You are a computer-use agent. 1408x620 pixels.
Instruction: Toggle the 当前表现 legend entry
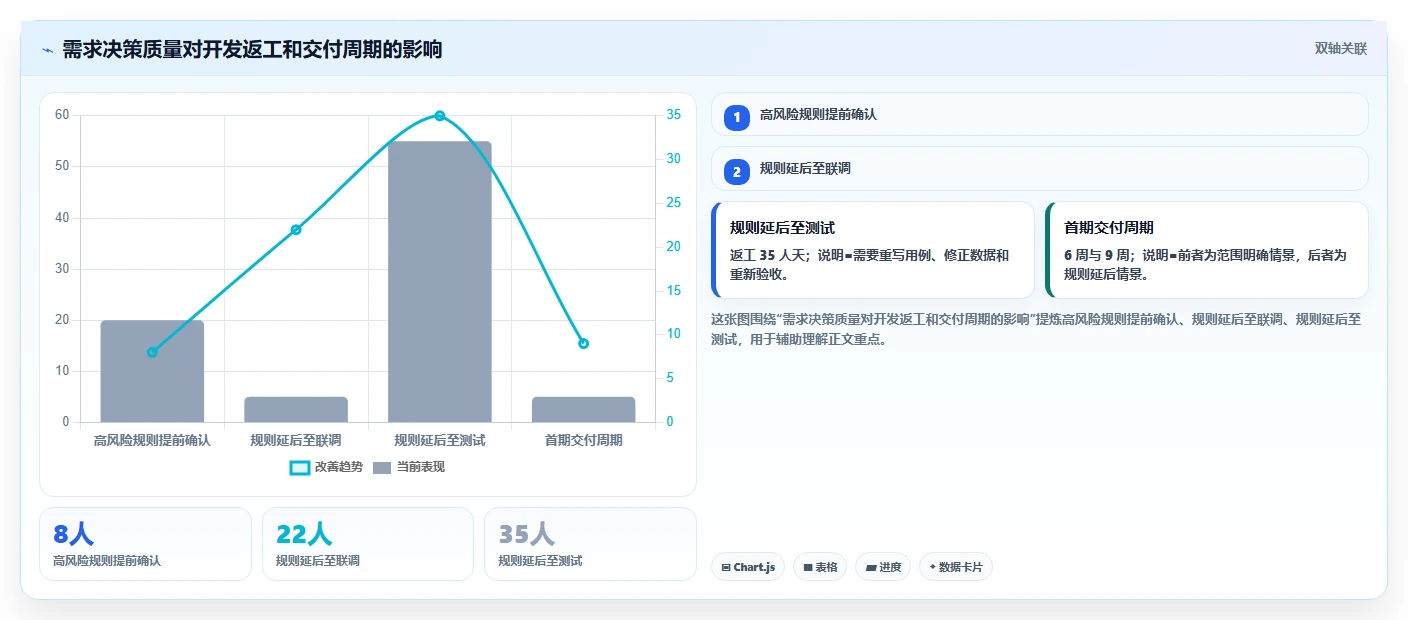pyautogui.click(x=408, y=467)
